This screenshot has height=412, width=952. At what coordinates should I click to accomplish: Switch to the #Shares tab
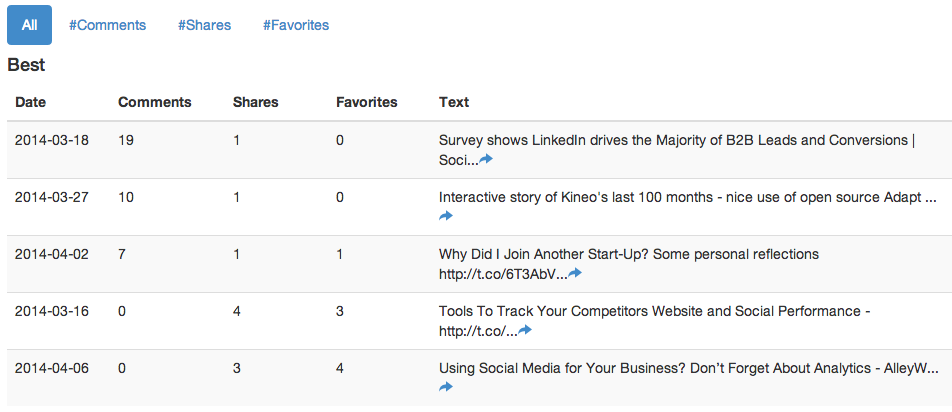click(x=205, y=25)
